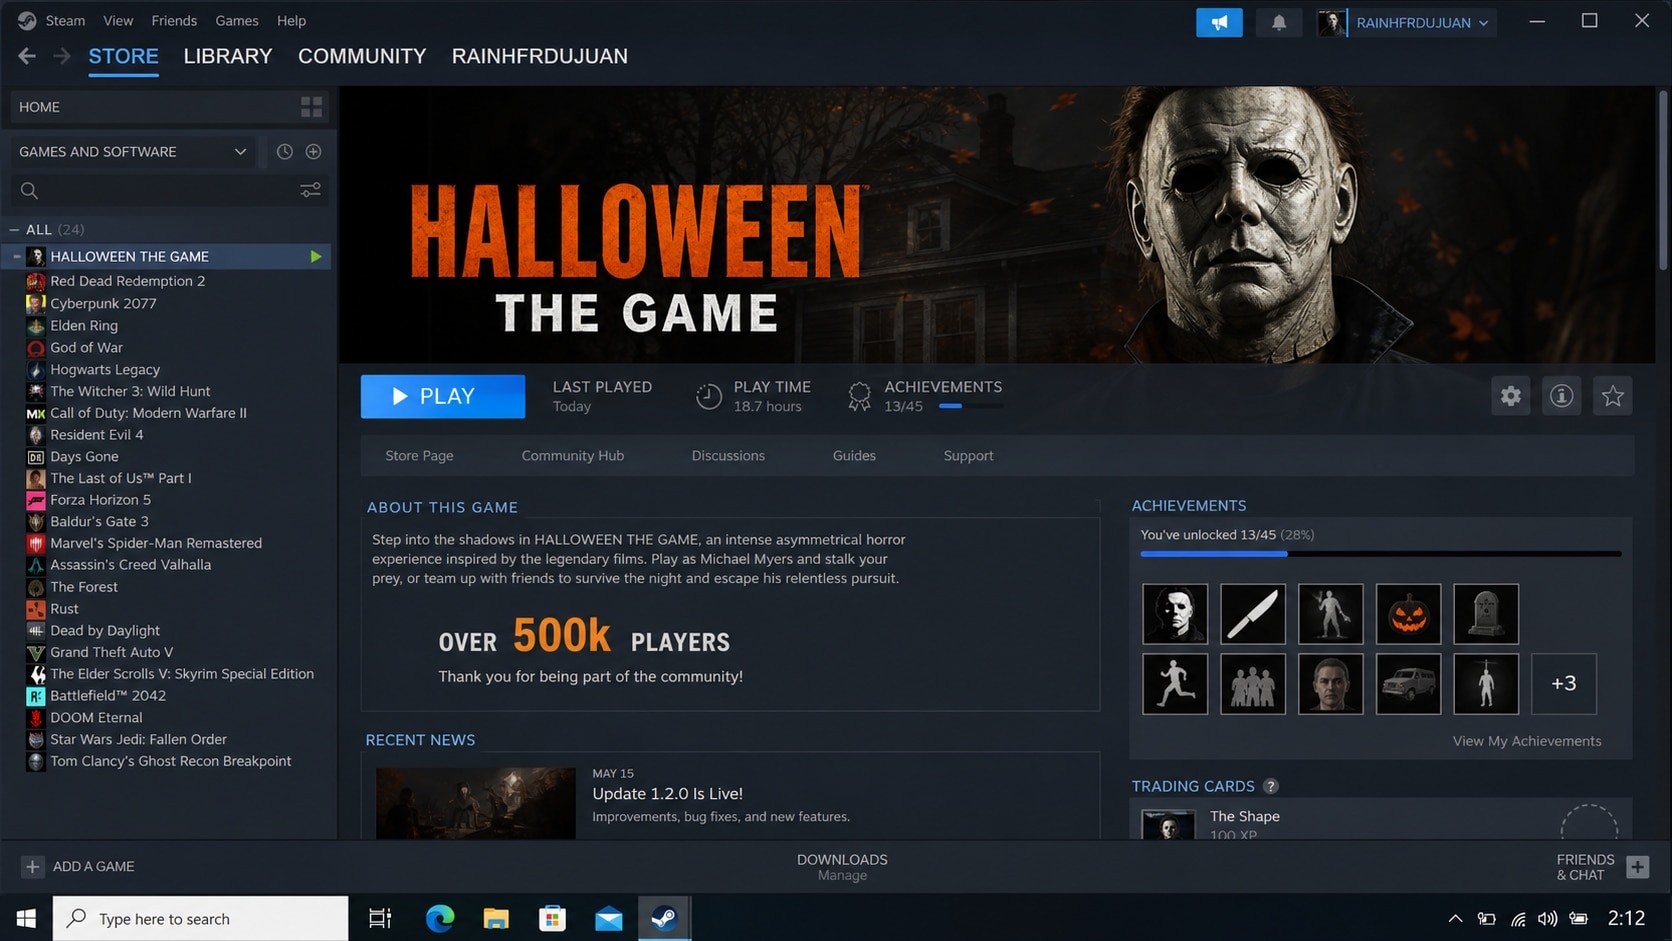This screenshot has width=1672, height=941.
Task: Add game to favorites star
Action: [x=1612, y=396]
